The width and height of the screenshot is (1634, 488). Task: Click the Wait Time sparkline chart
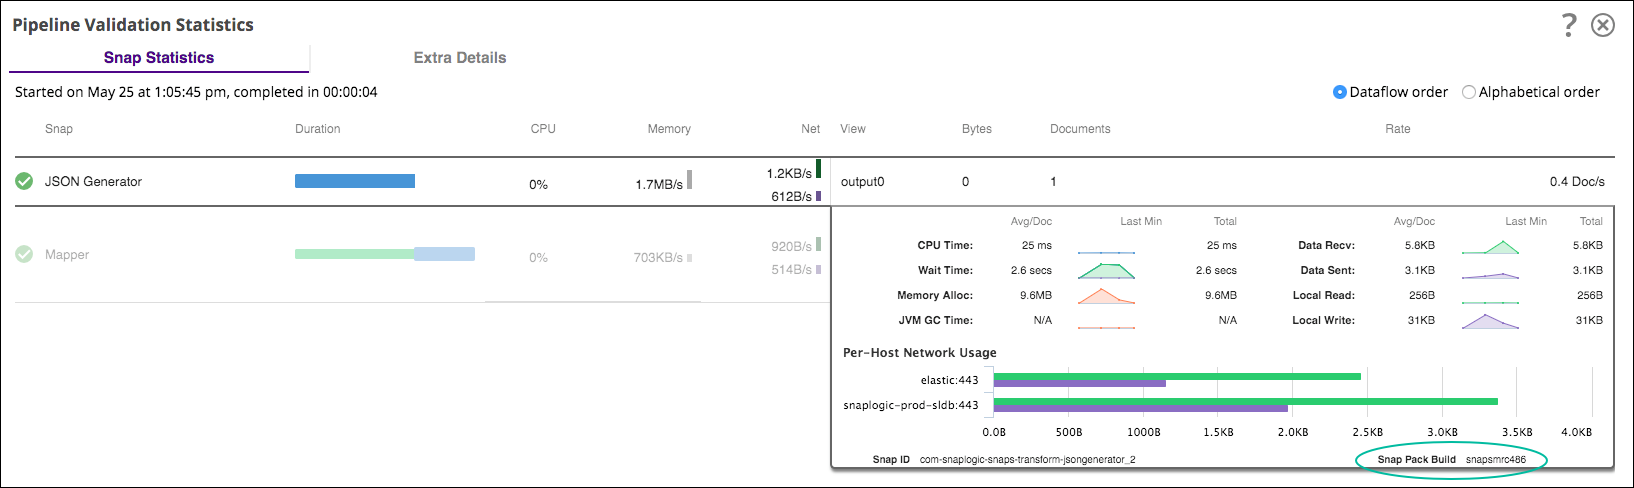tap(1106, 270)
